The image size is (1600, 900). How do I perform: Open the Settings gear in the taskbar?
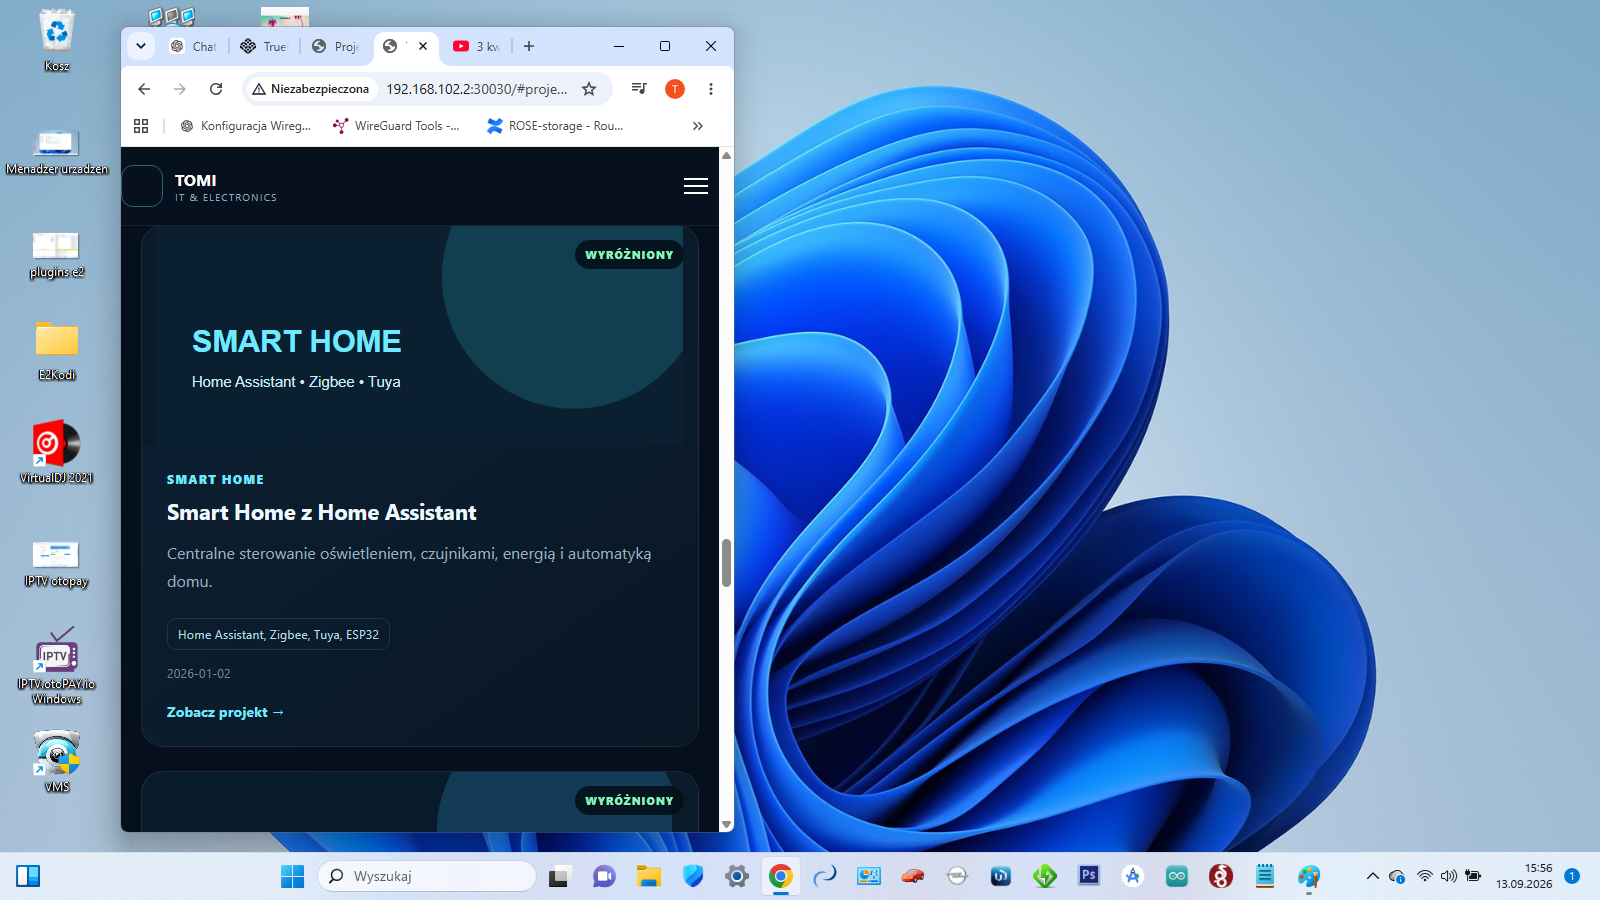(737, 876)
